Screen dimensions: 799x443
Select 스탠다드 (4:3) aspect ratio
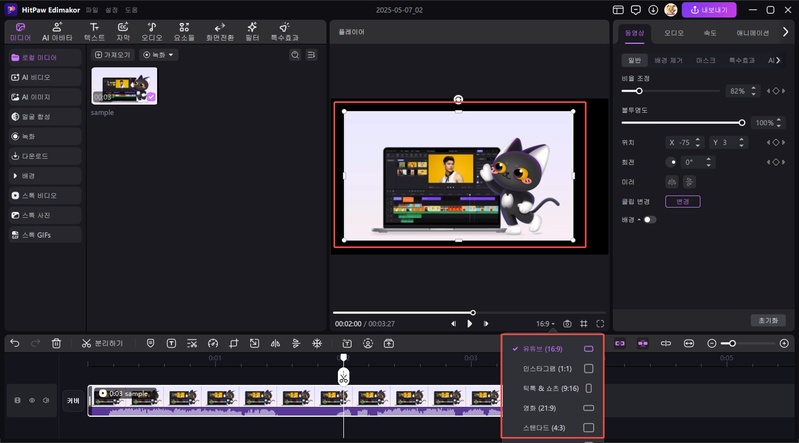pyautogui.click(x=553, y=428)
